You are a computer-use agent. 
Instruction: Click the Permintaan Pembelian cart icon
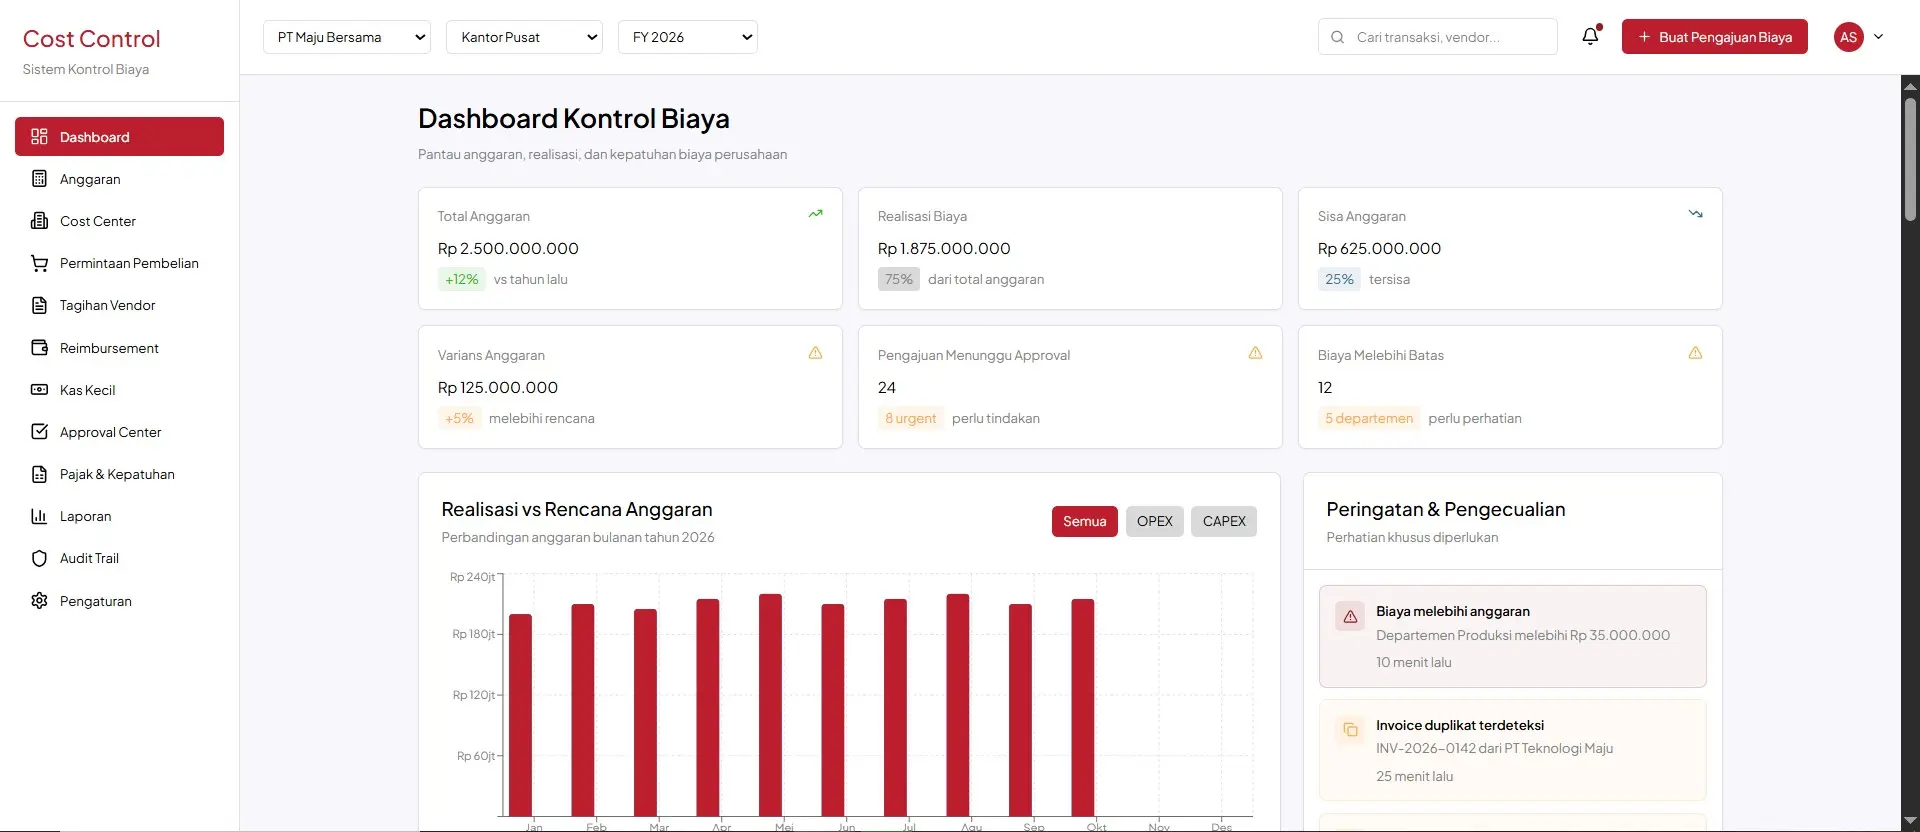point(39,263)
